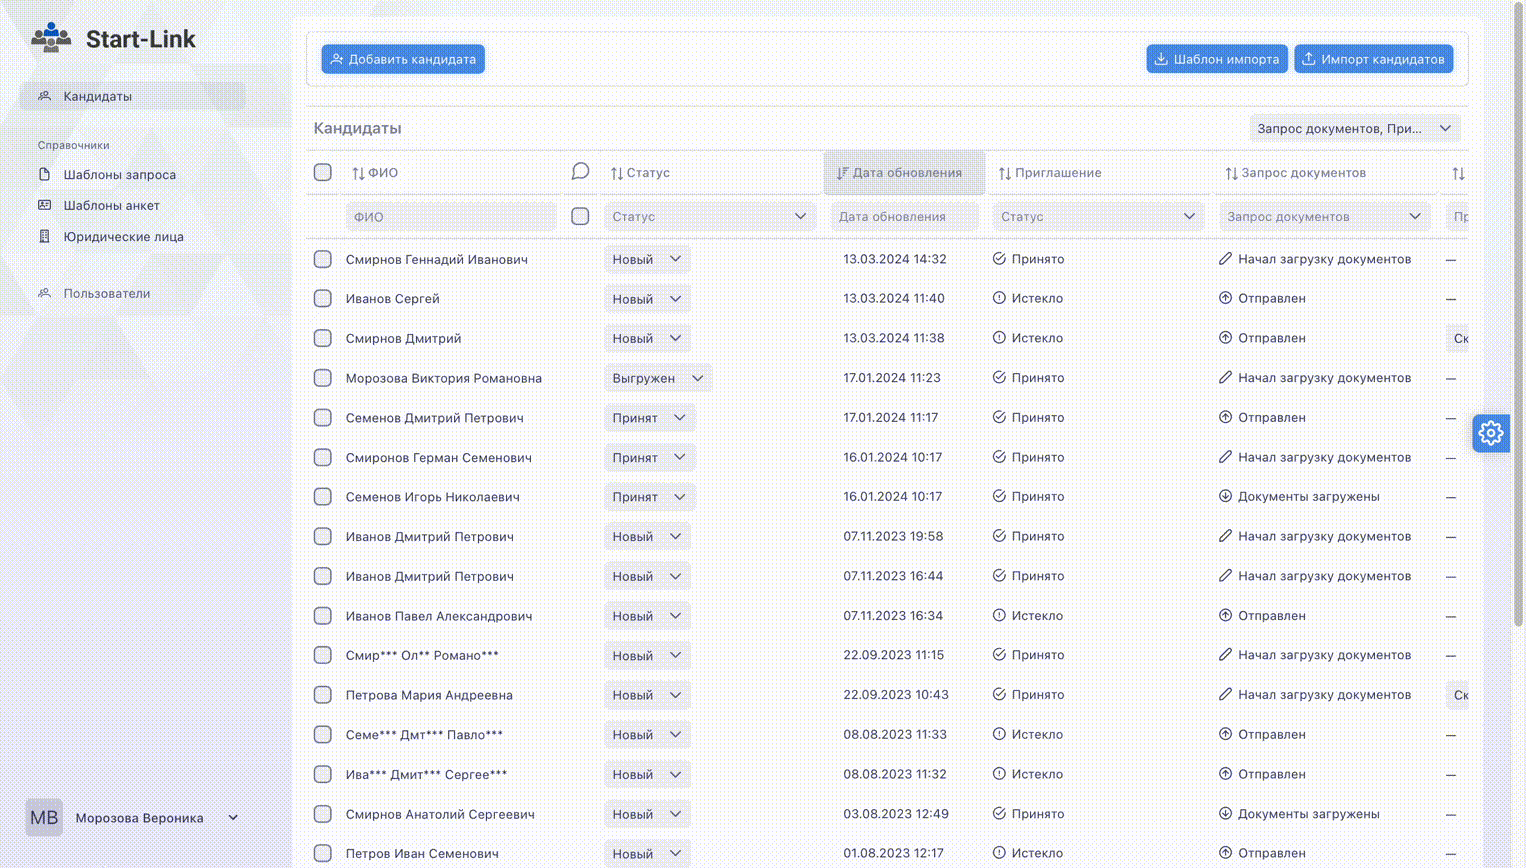This screenshot has width=1526, height=868.
Task: Open the Кандидаты sidebar section
Action: tap(132, 96)
